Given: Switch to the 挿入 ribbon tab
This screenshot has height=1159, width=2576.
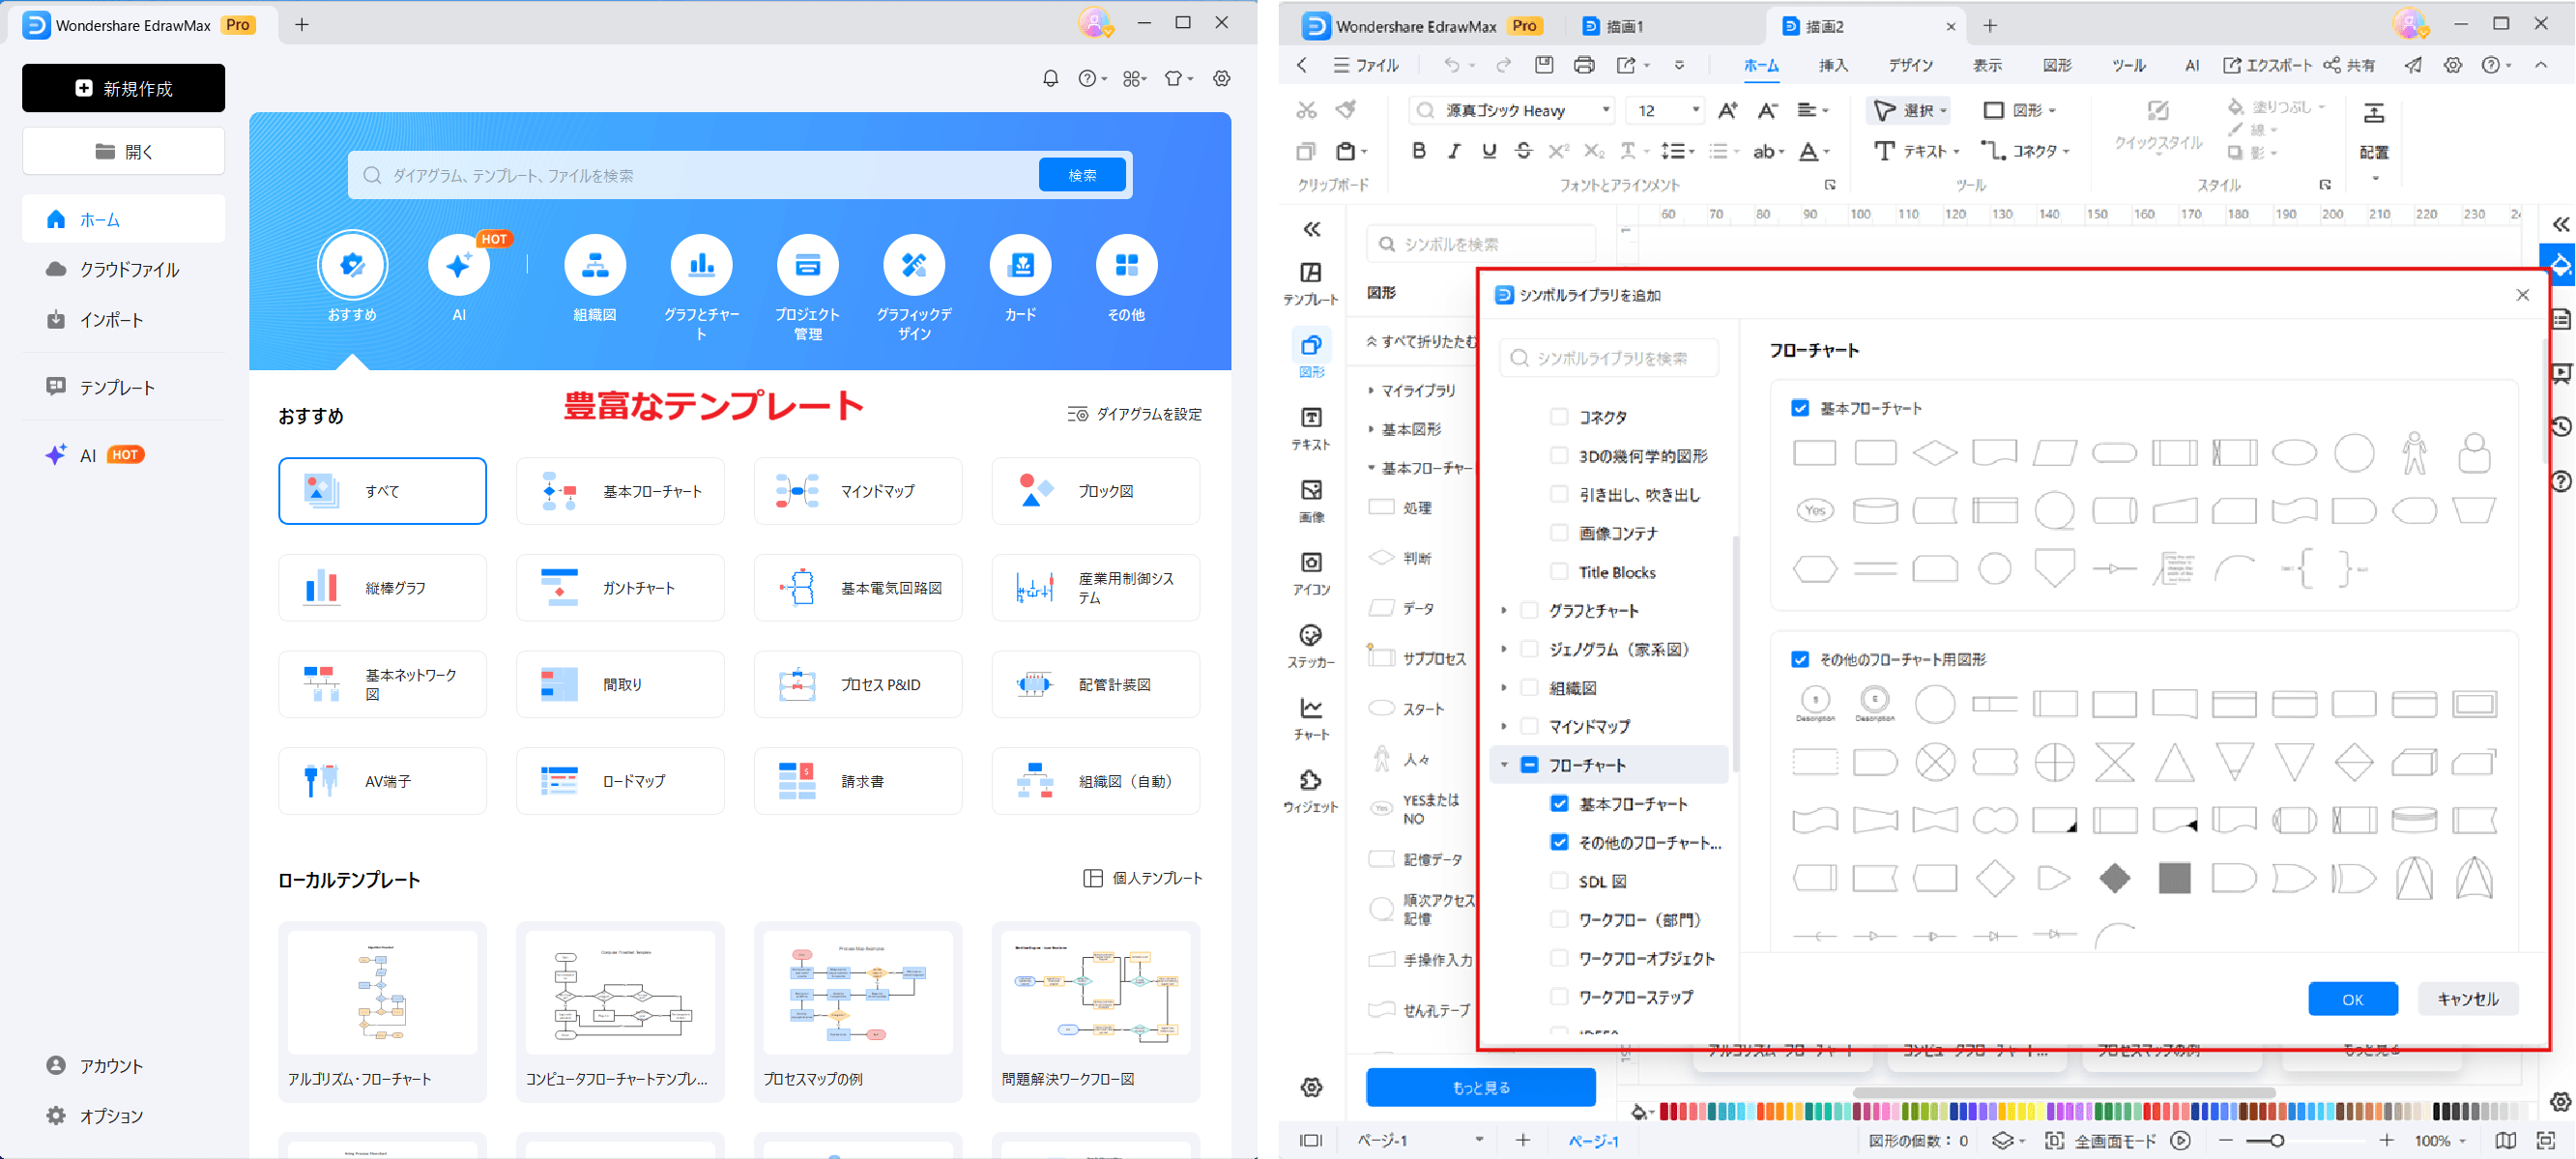Looking at the screenshot, I should [x=1833, y=65].
